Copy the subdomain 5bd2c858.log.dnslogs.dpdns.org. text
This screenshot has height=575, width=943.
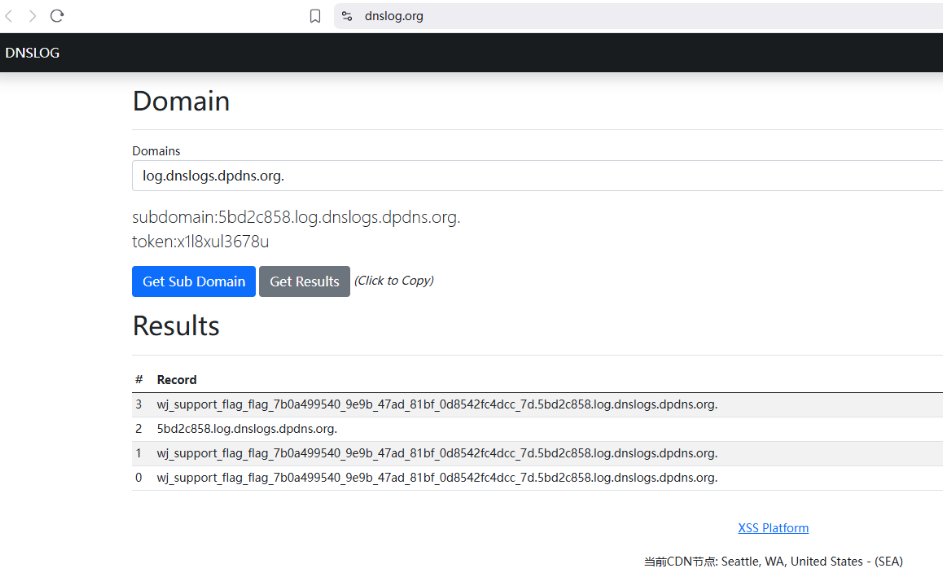(x=296, y=217)
